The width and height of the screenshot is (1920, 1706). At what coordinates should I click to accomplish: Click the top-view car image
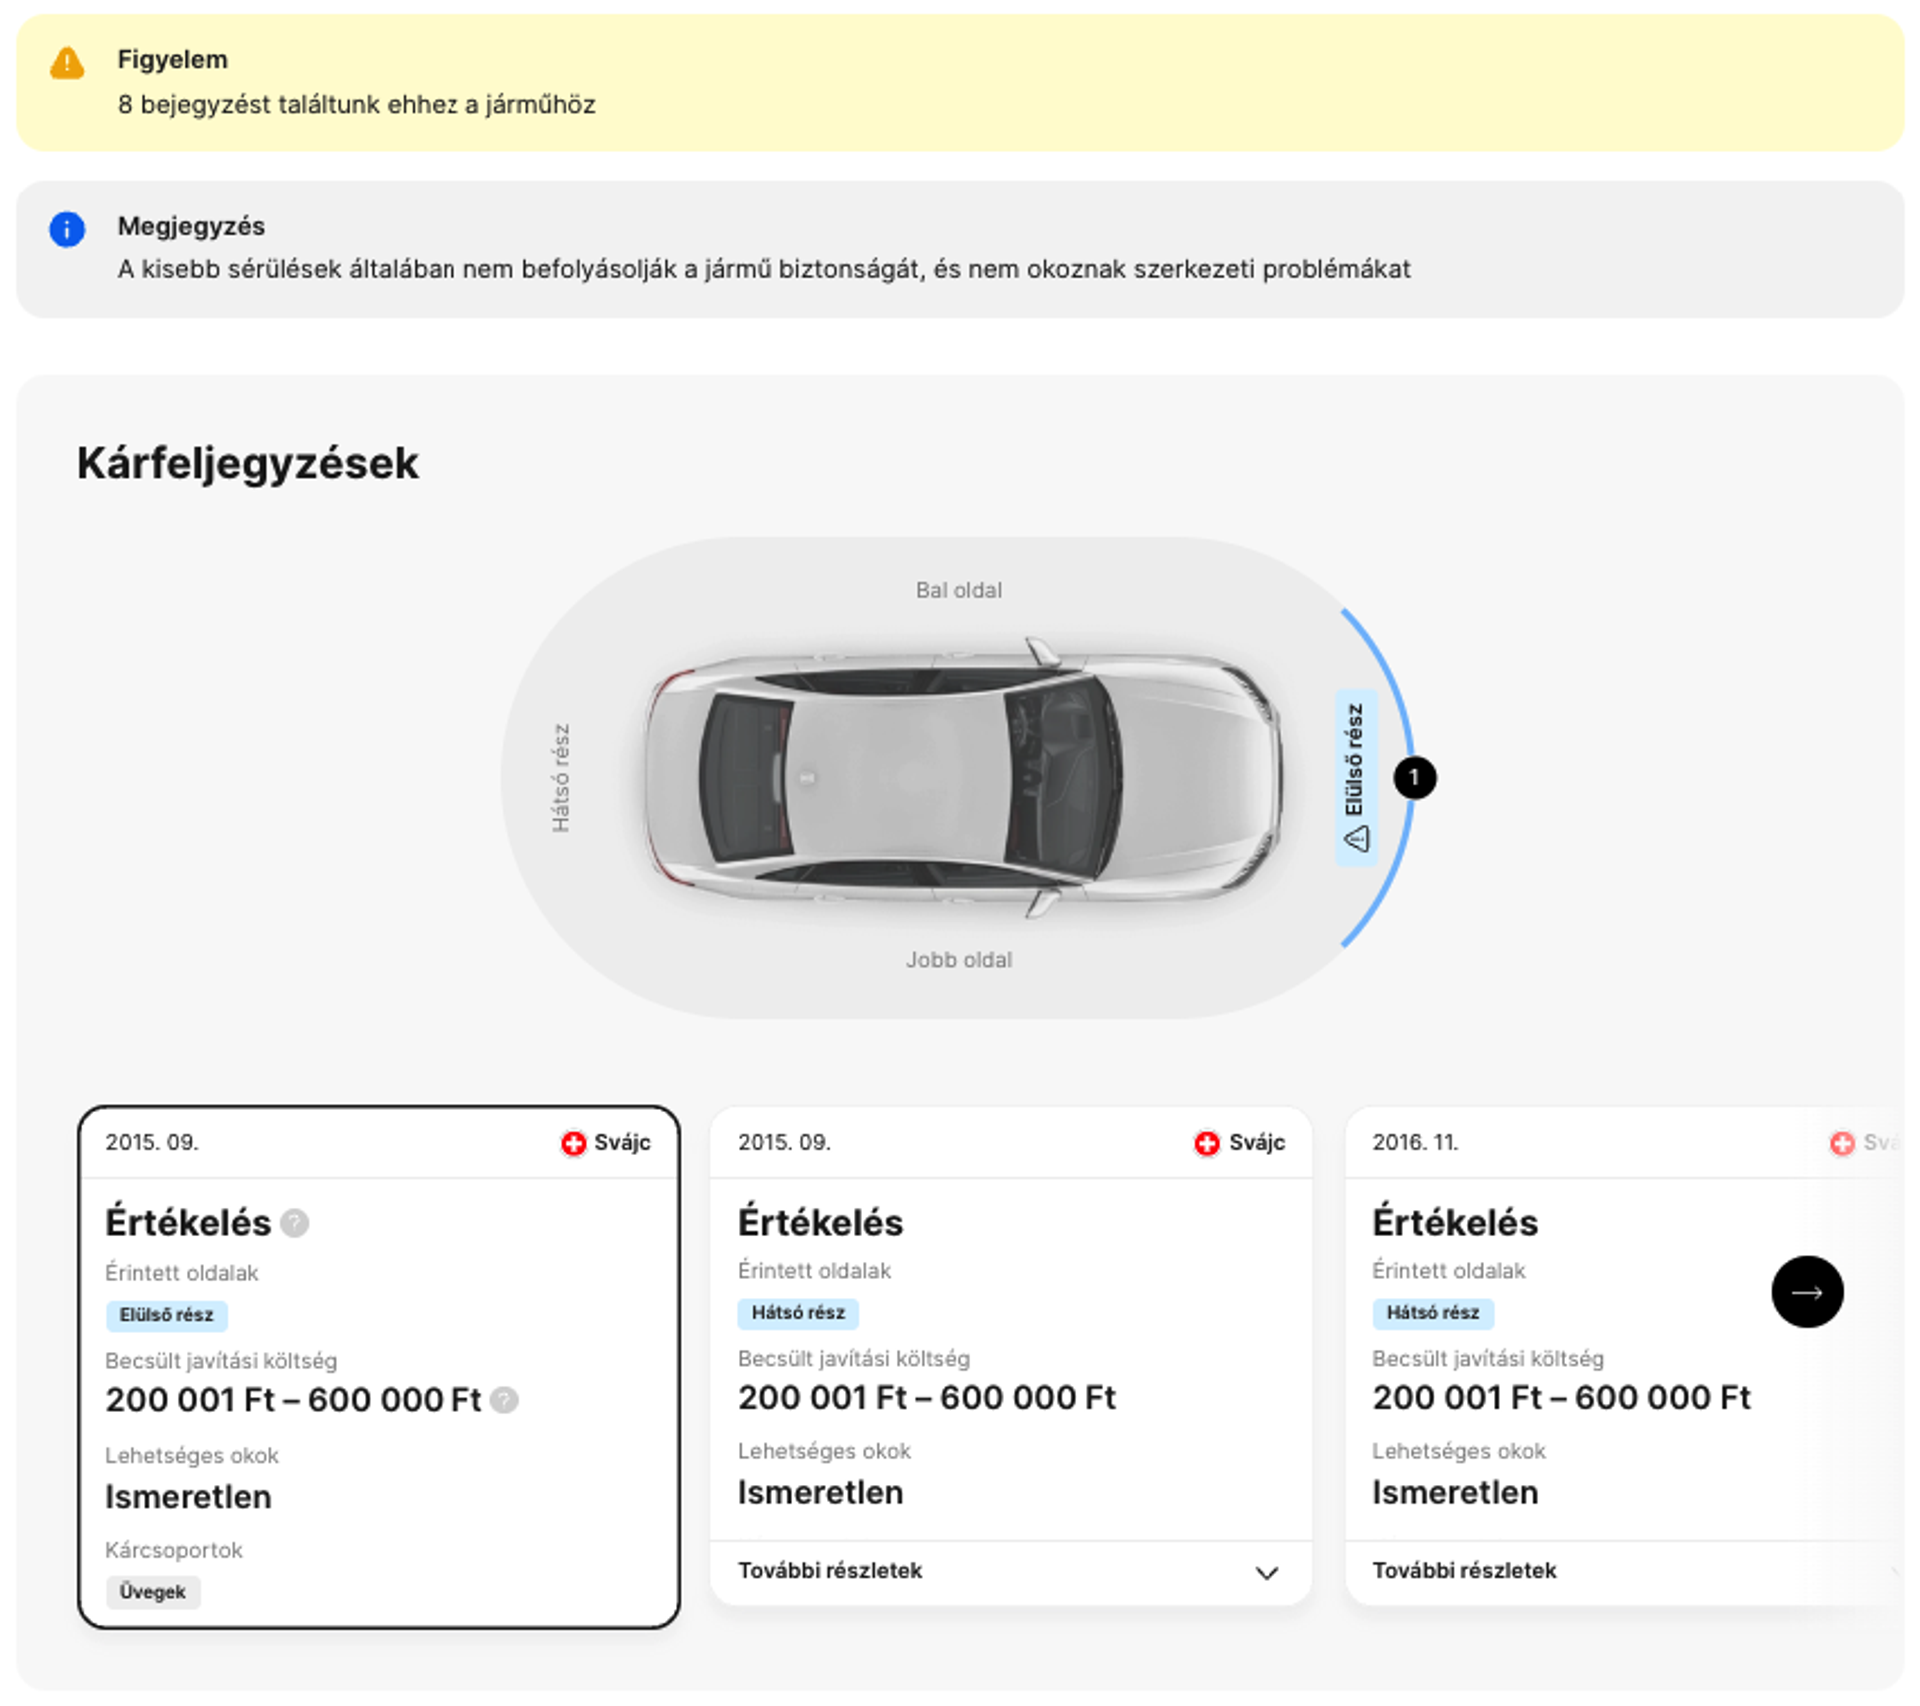962,777
